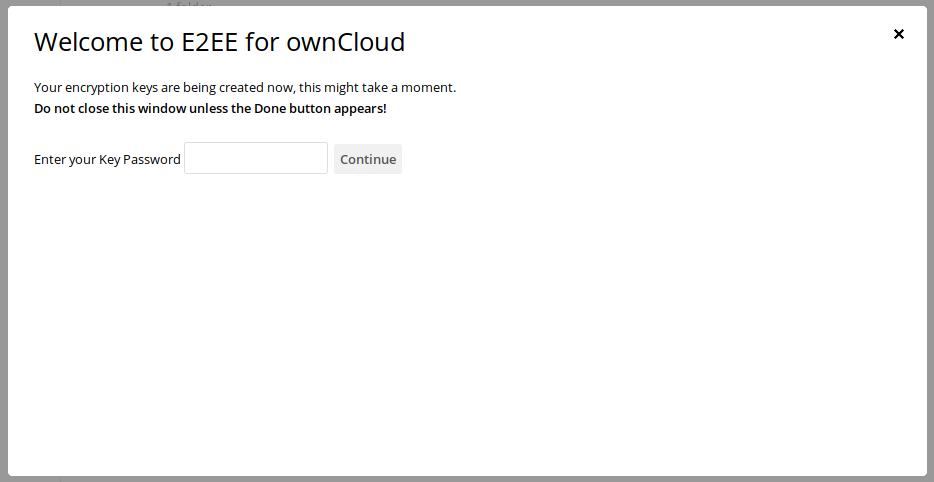Click the Continue button
Viewport: 934px width, 482px height.
(368, 159)
